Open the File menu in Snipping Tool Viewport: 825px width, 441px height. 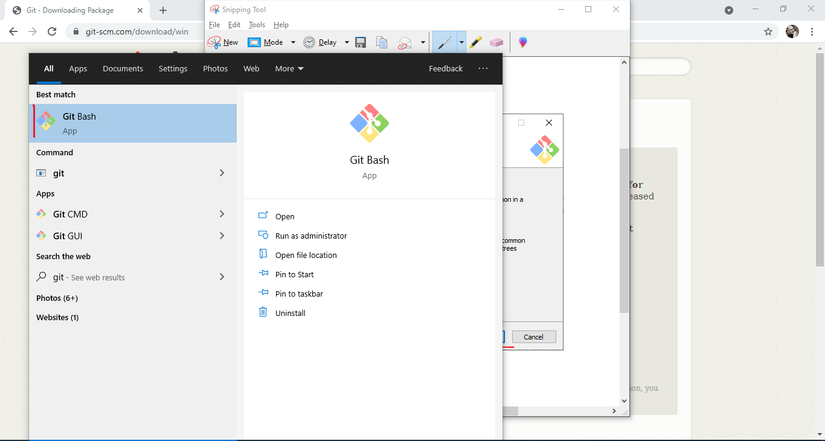(x=214, y=25)
